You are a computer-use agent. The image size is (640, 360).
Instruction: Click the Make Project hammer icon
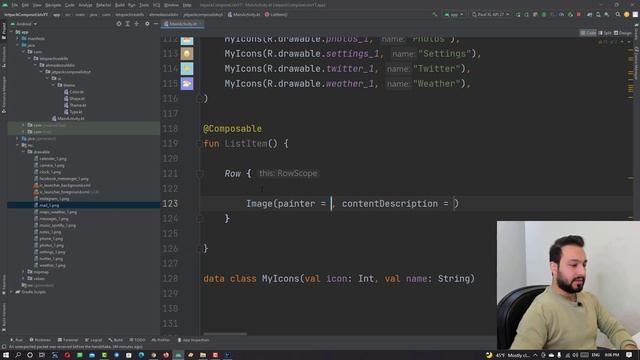[x=435, y=14]
